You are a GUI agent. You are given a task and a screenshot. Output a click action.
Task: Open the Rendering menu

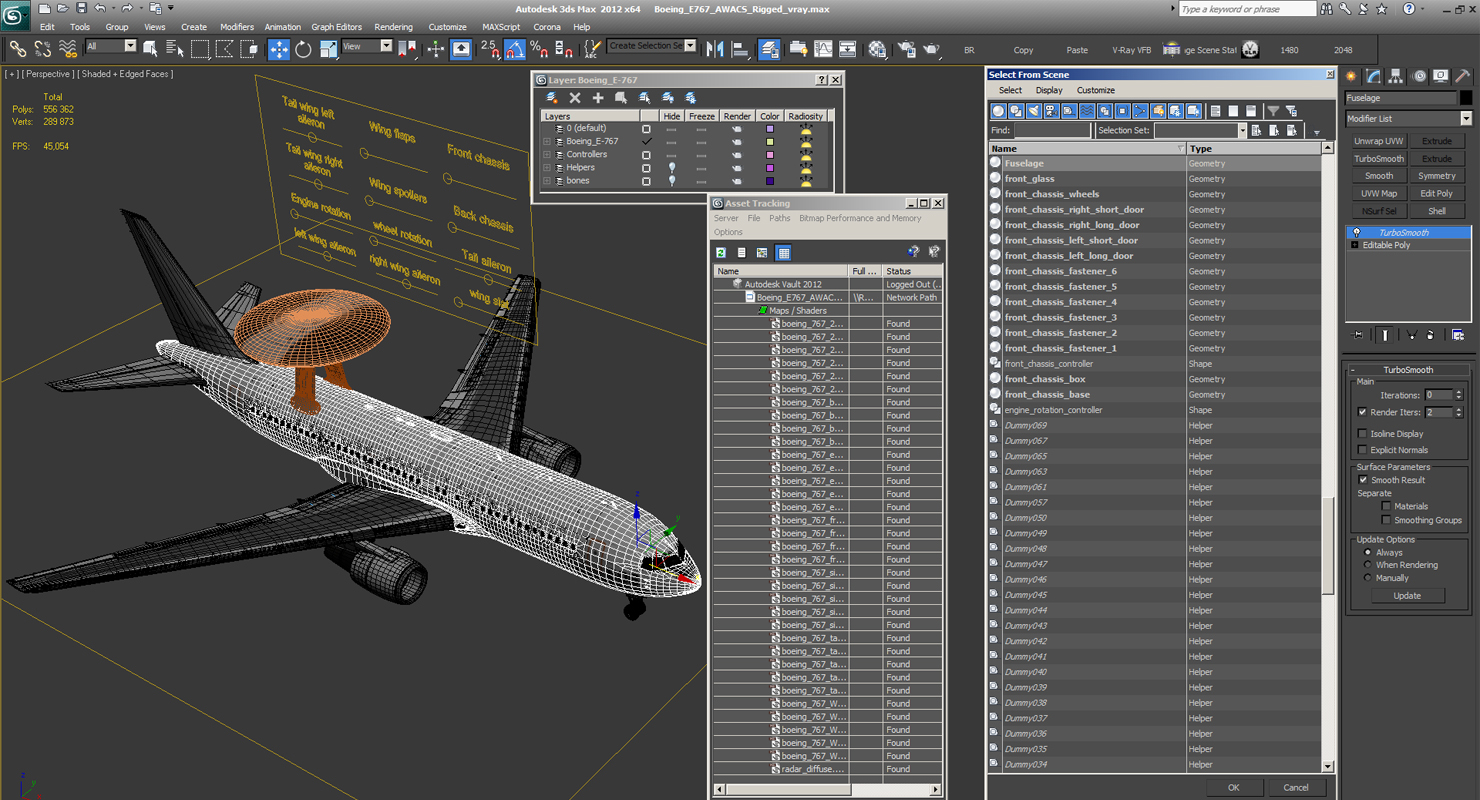point(393,27)
